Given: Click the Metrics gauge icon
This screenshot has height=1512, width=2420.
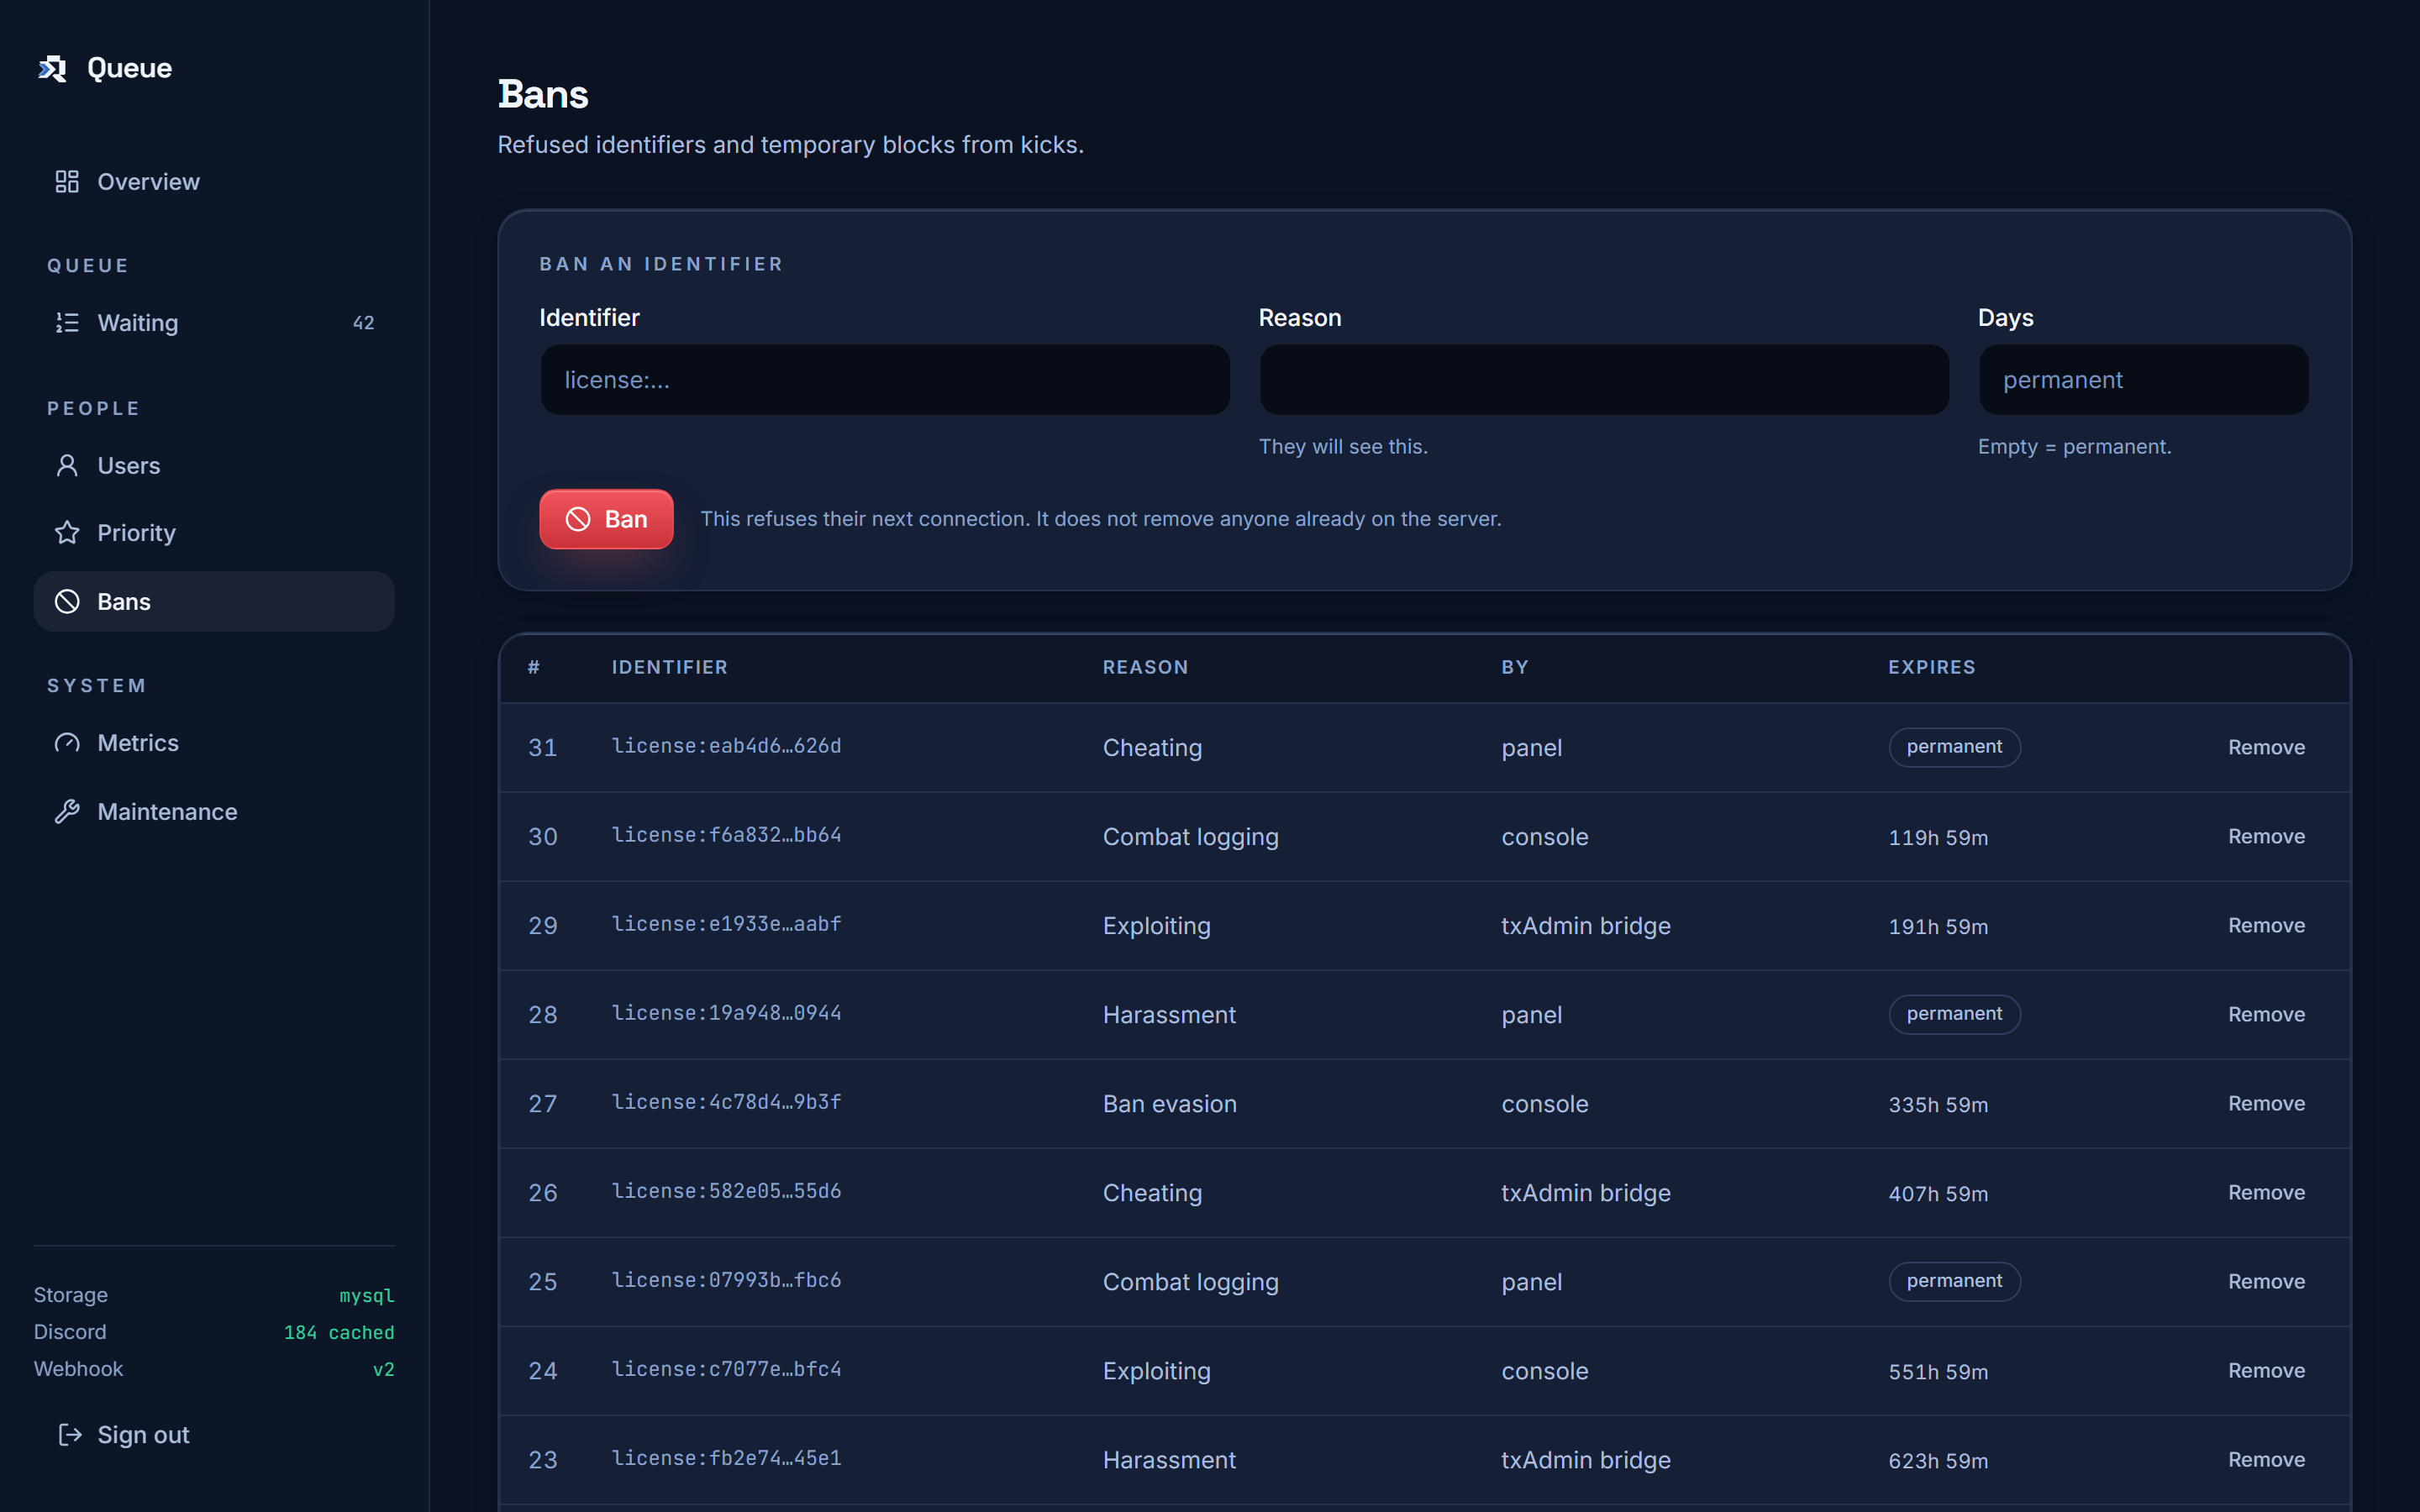Looking at the screenshot, I should [x=67, y=743].
